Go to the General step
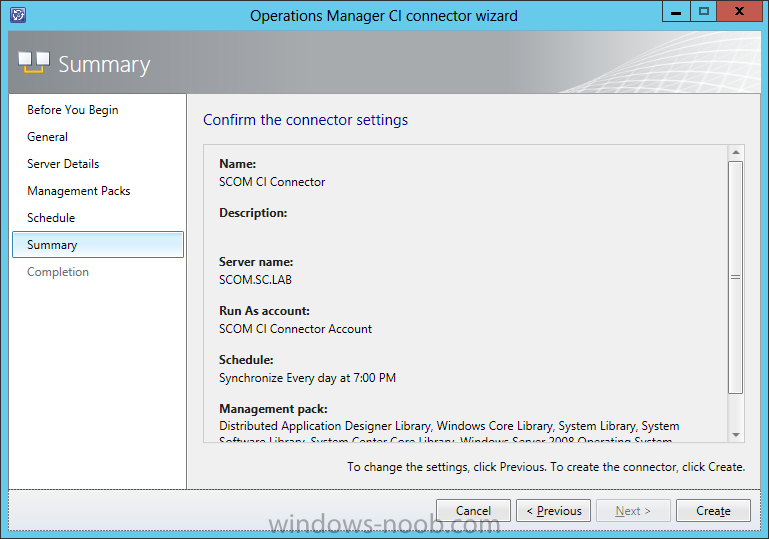769x539 pixels. click(x=48, y=137)
